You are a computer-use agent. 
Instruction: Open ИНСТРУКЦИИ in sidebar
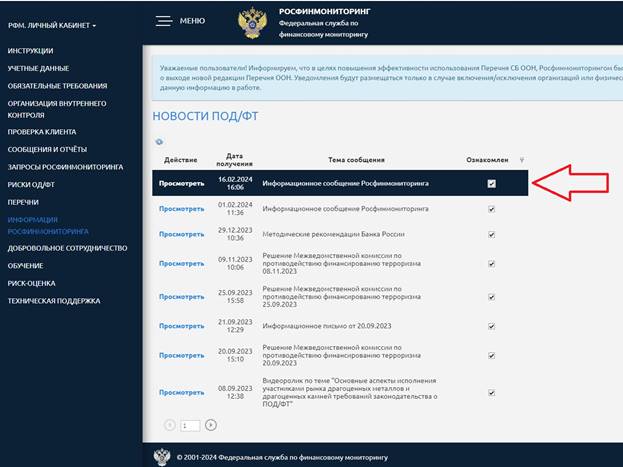[31, 51]
